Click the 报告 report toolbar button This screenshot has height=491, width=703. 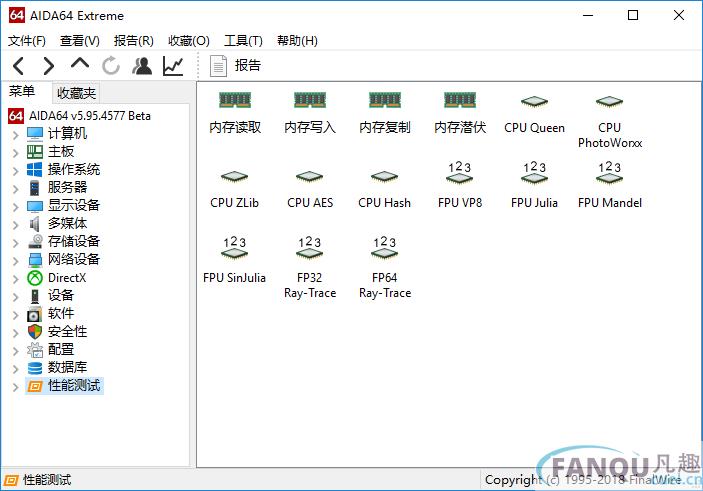click(235, 66)
